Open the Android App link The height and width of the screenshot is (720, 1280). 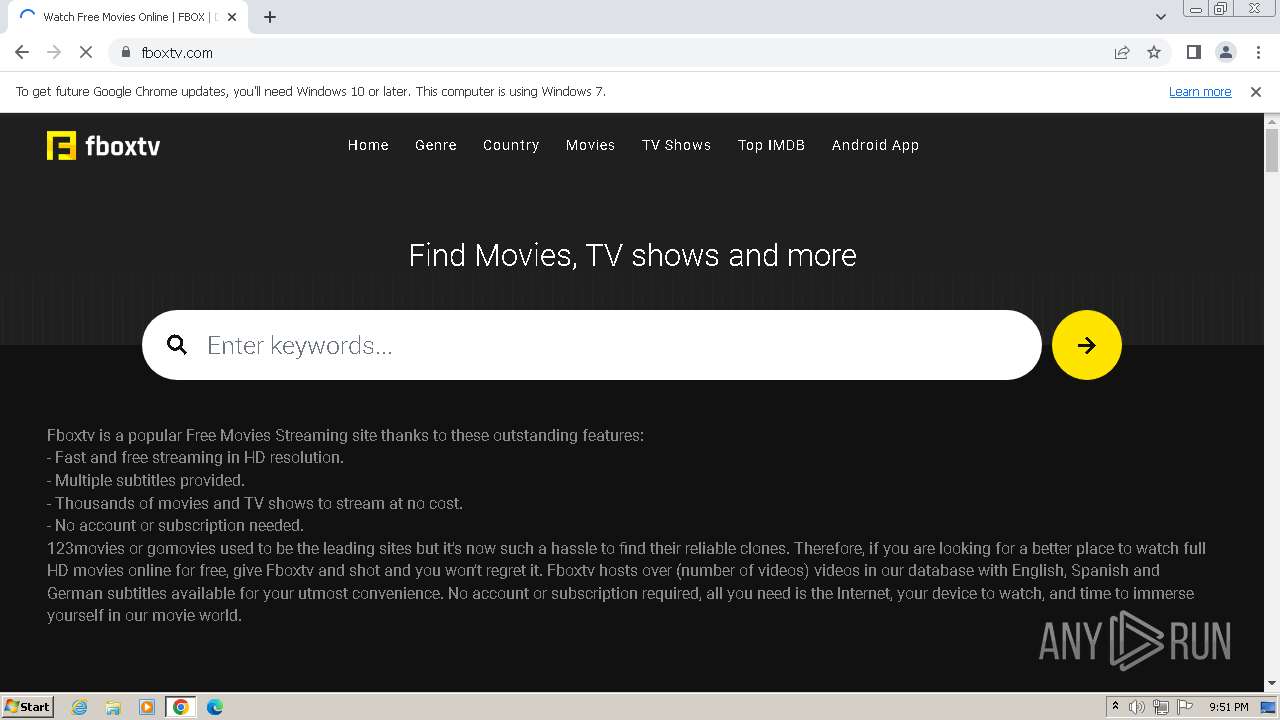click(x=875, y=145)
